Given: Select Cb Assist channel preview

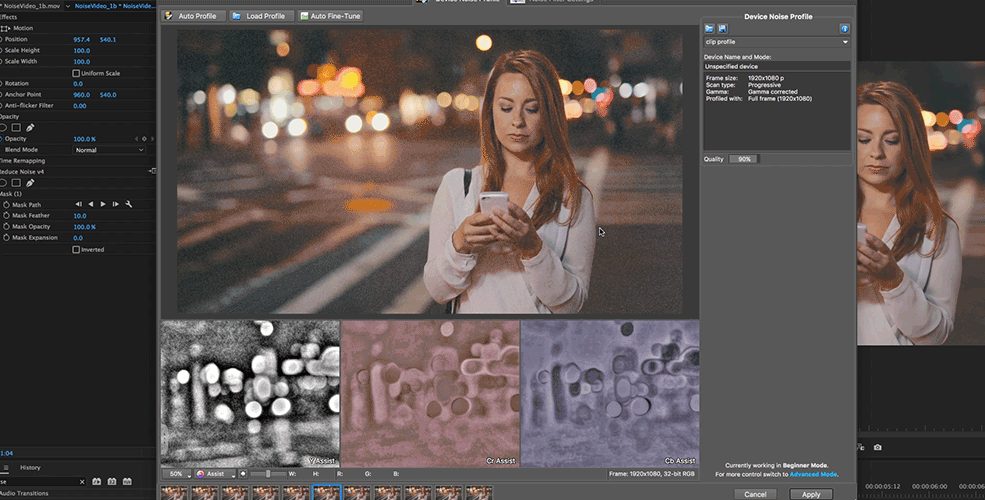Looking at the screenshot, I should [610, 394].
